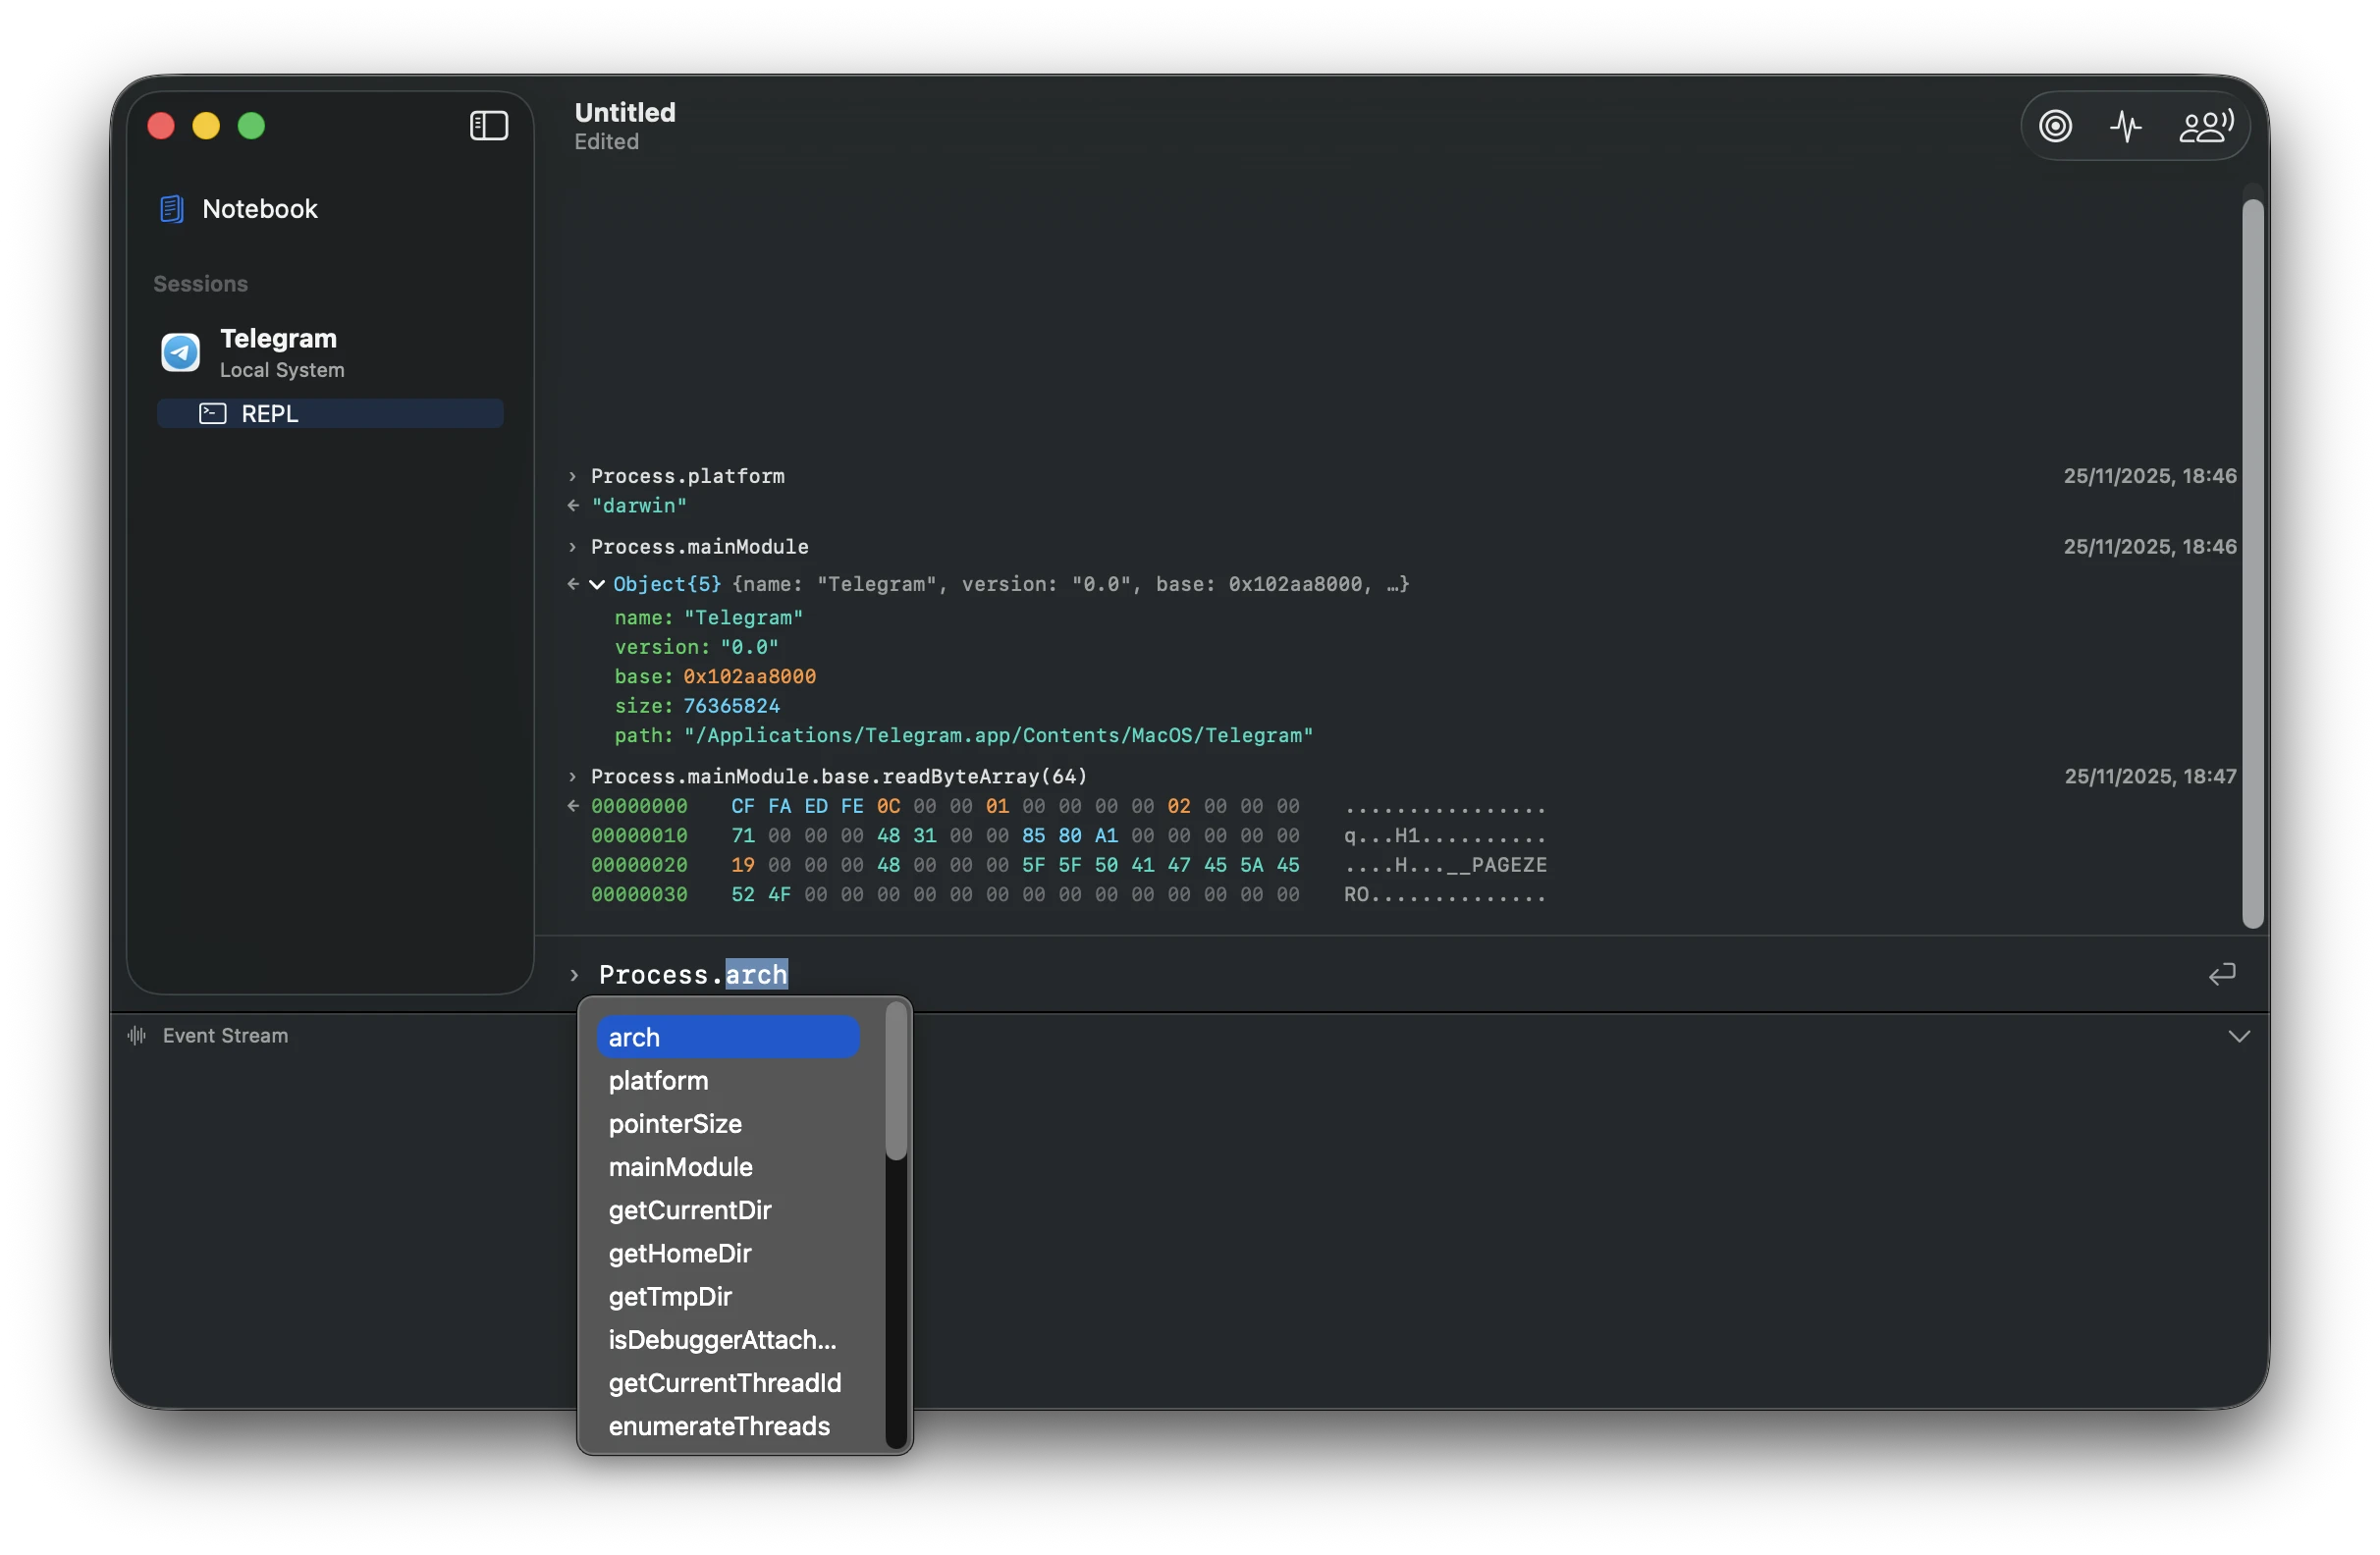Click the Event Stream label
2380x1555 pixels.
225,1036
